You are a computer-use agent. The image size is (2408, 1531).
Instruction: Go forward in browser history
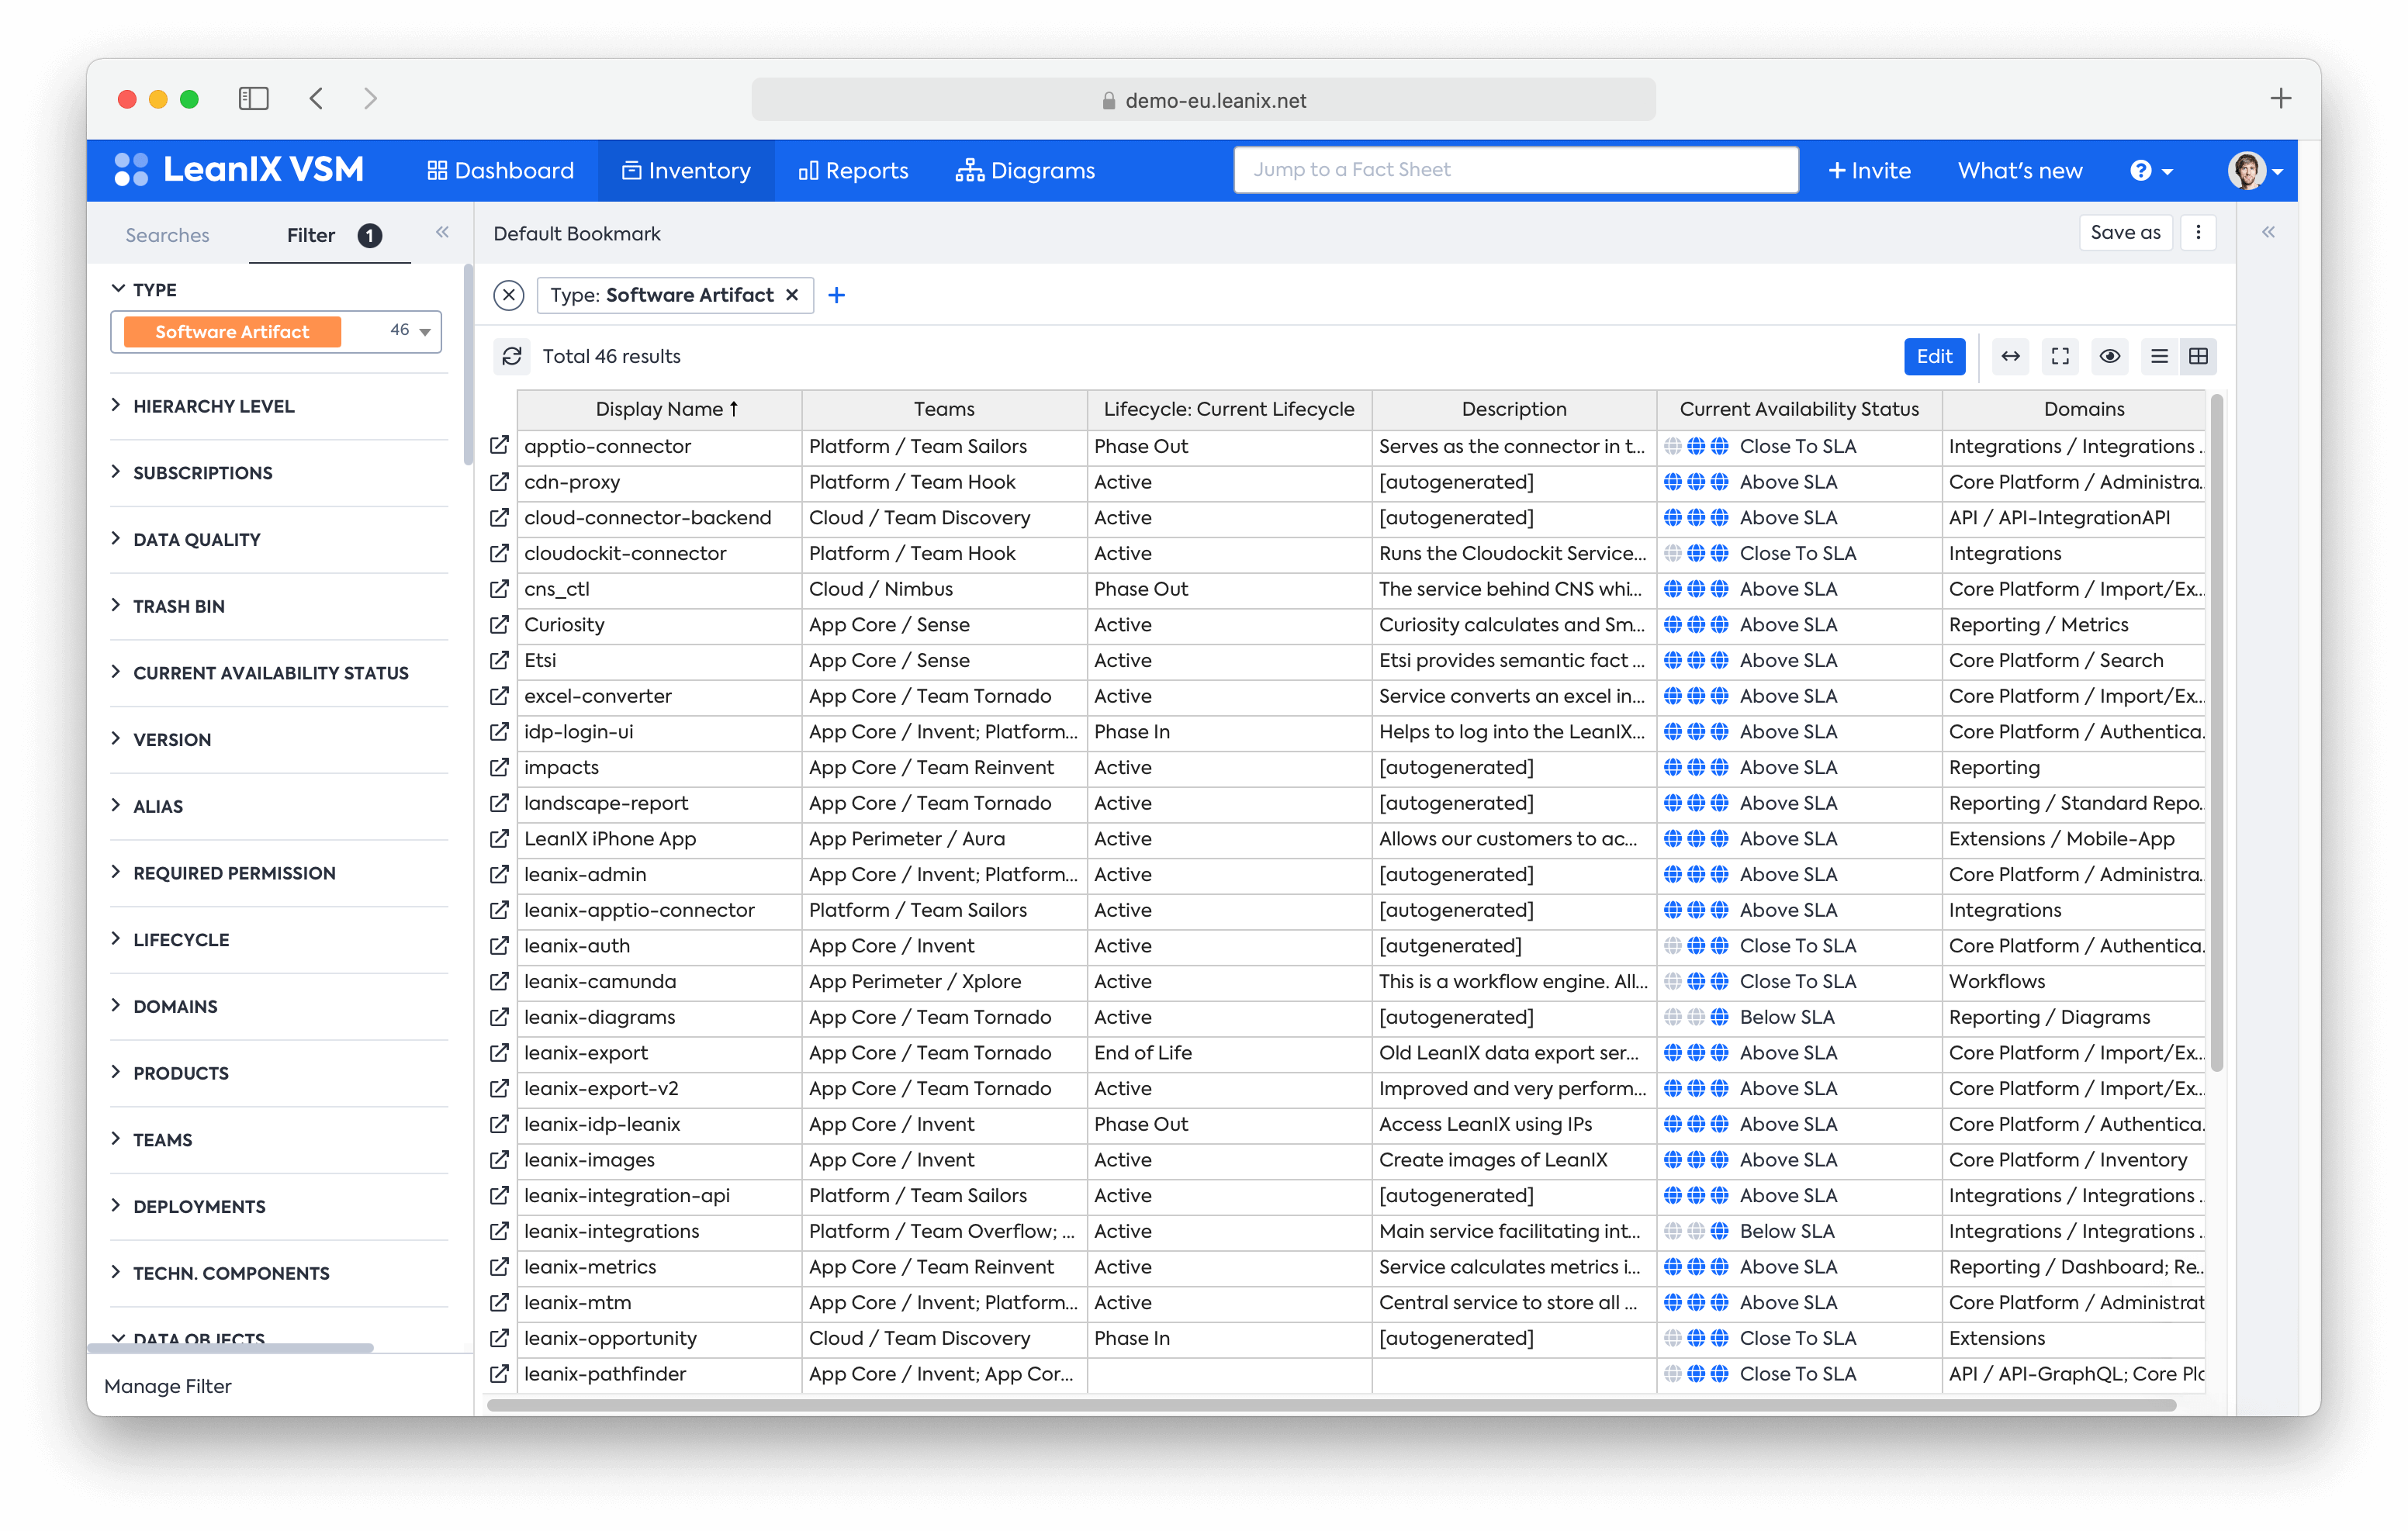coord(370,99)
